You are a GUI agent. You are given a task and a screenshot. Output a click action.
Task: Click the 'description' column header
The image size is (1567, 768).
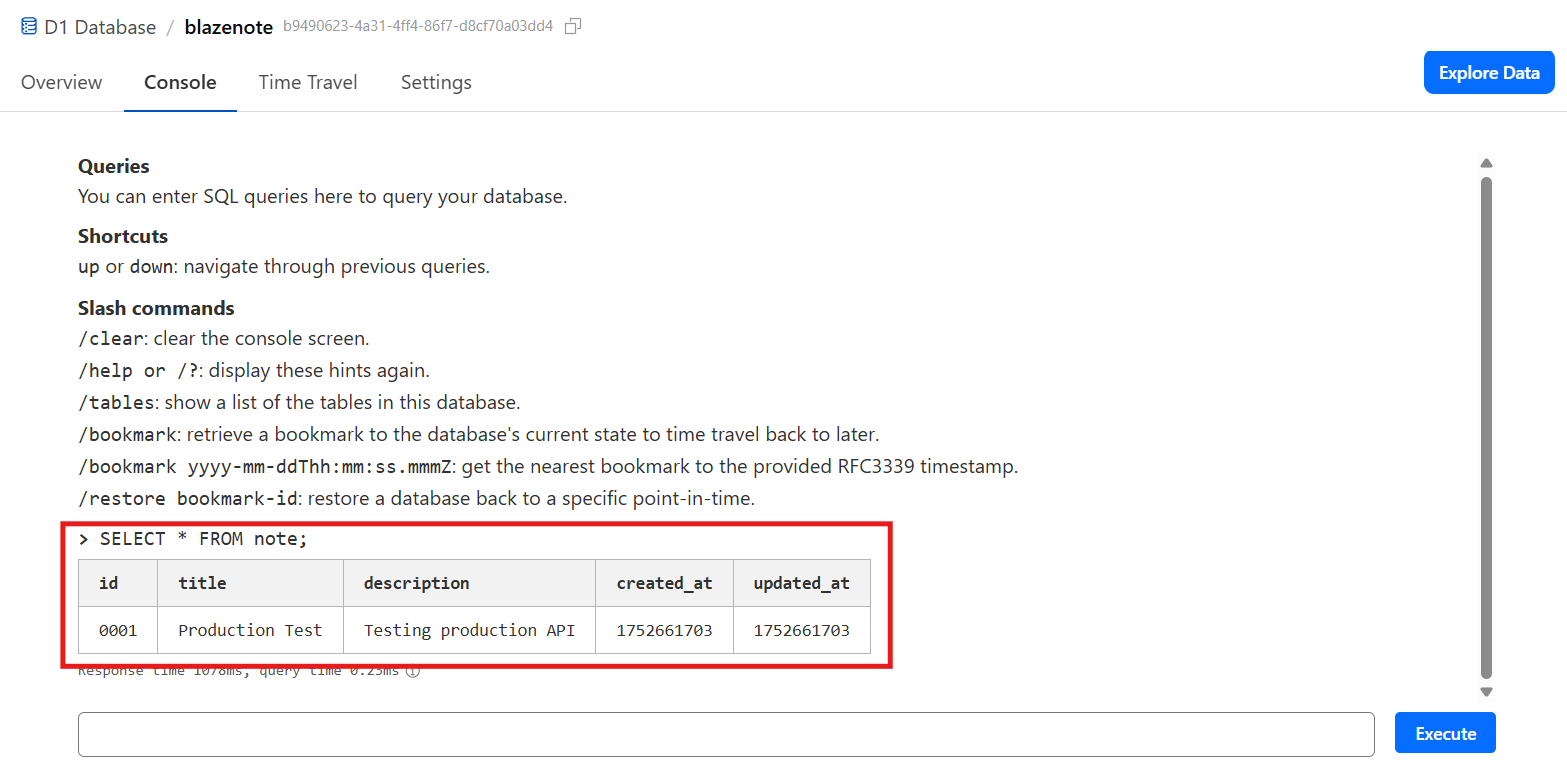click(x=416, y=583)
